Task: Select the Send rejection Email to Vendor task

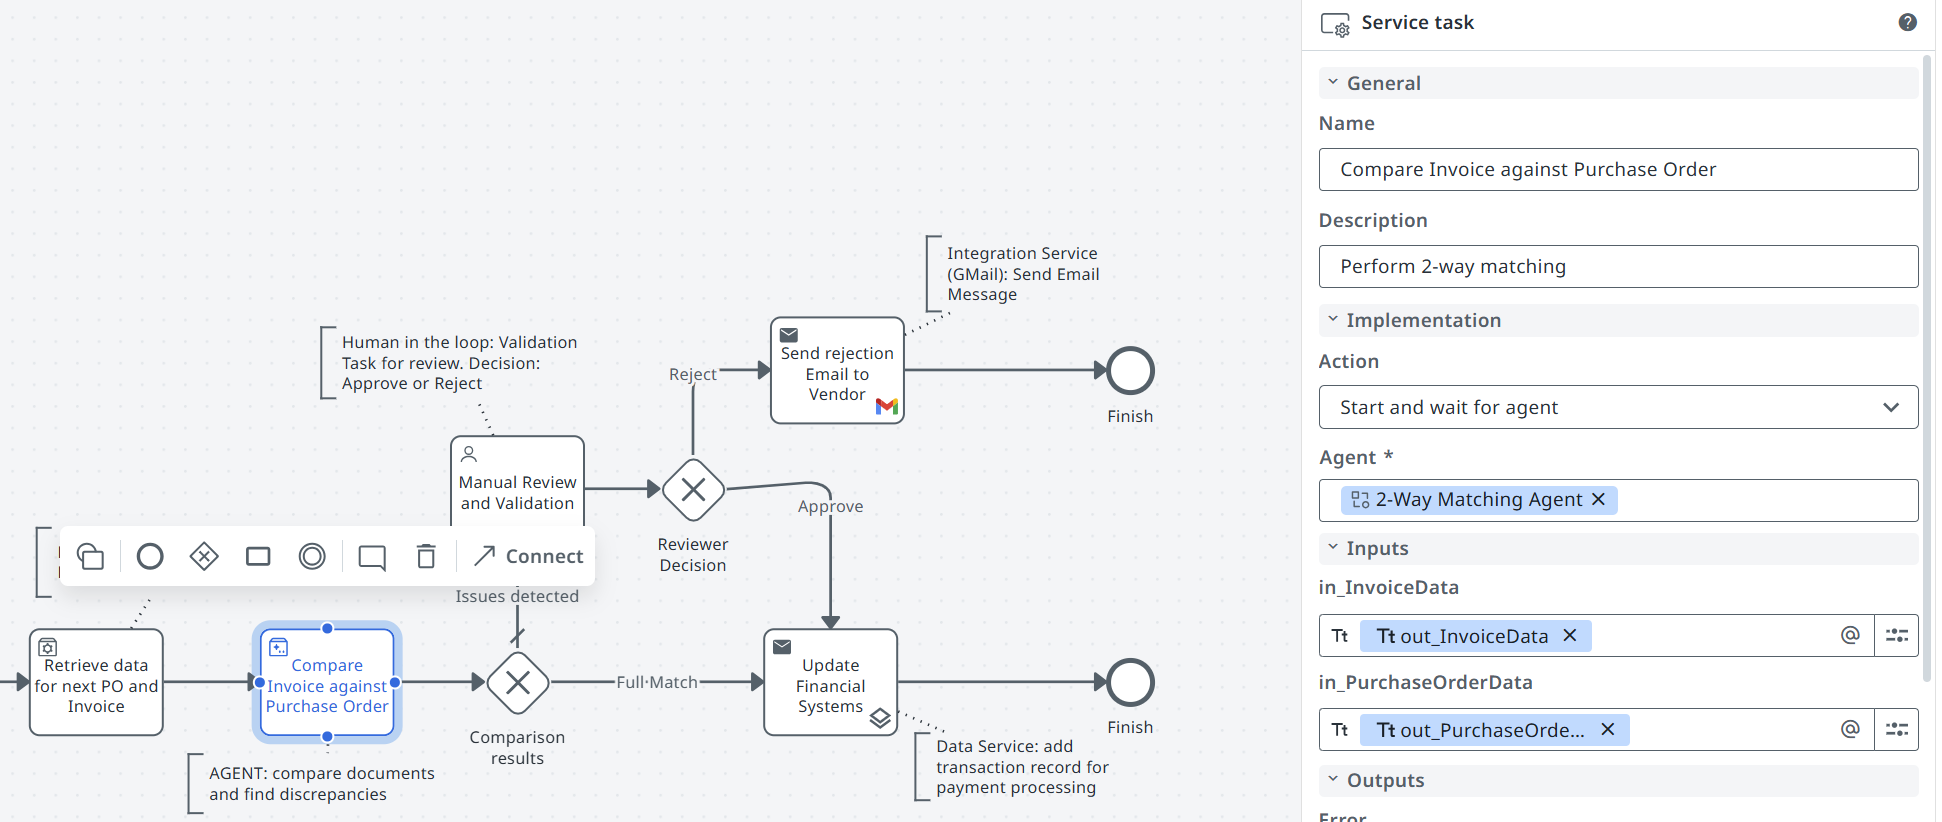Action: click(x=838, y=371)
